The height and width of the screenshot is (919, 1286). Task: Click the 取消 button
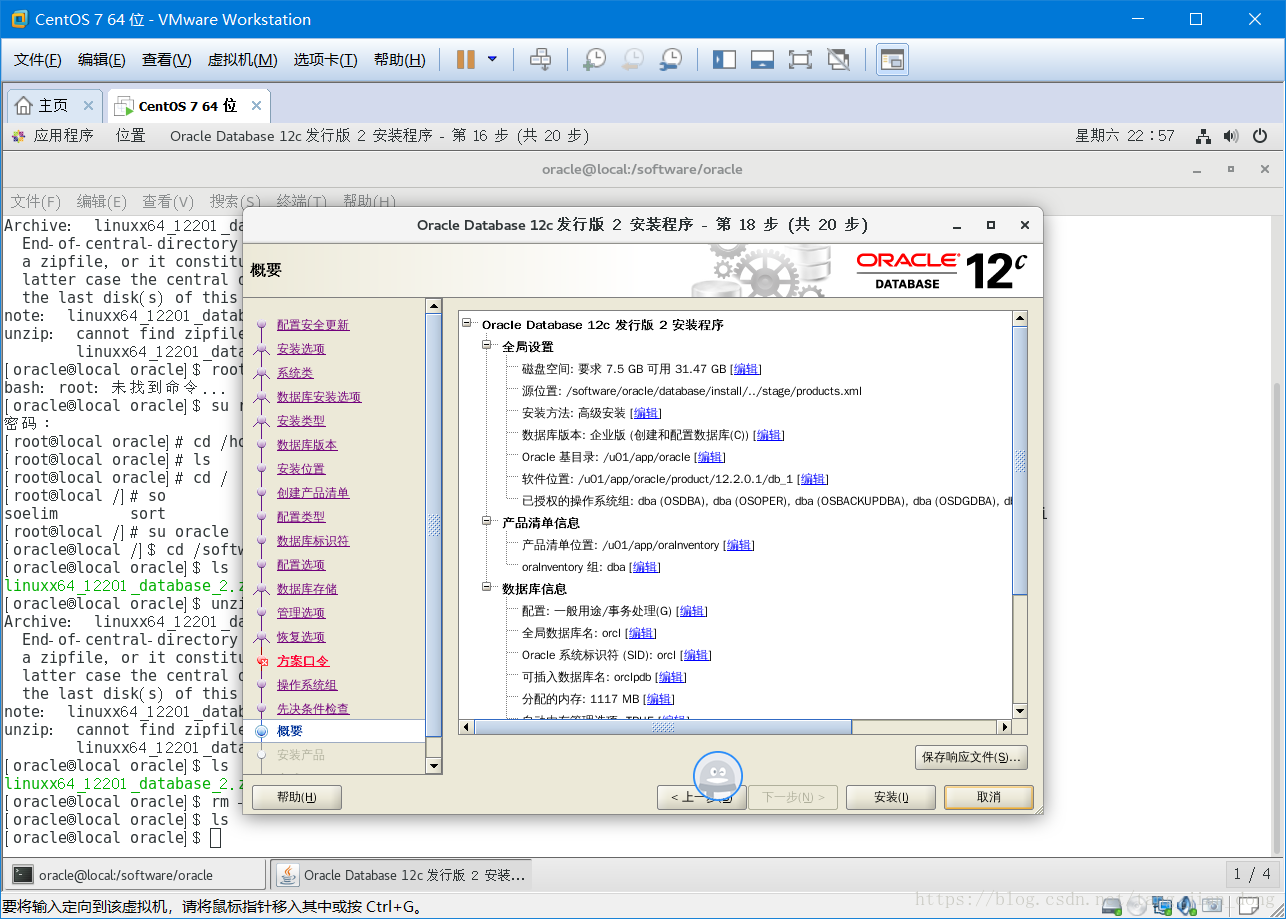click(989, 797)
